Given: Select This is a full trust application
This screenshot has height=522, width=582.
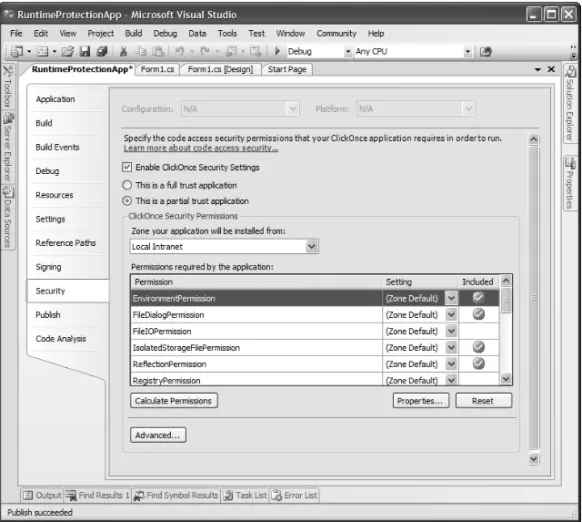Looking at the screenshot, I should point(127,185).
